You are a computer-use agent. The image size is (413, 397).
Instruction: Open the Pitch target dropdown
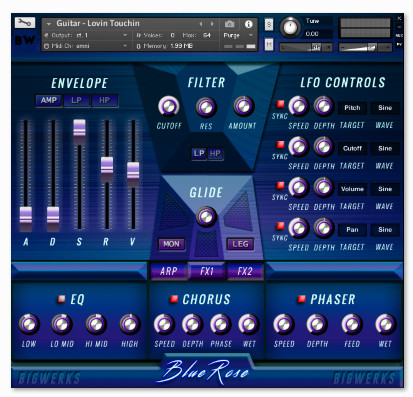352,108
